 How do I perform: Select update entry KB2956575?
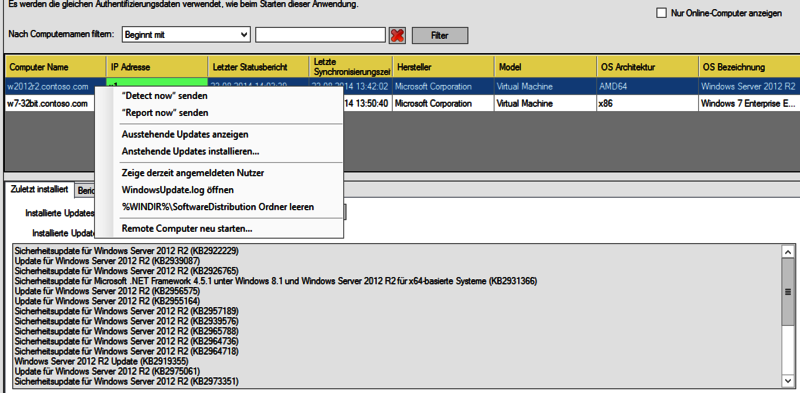click(107, 290)
